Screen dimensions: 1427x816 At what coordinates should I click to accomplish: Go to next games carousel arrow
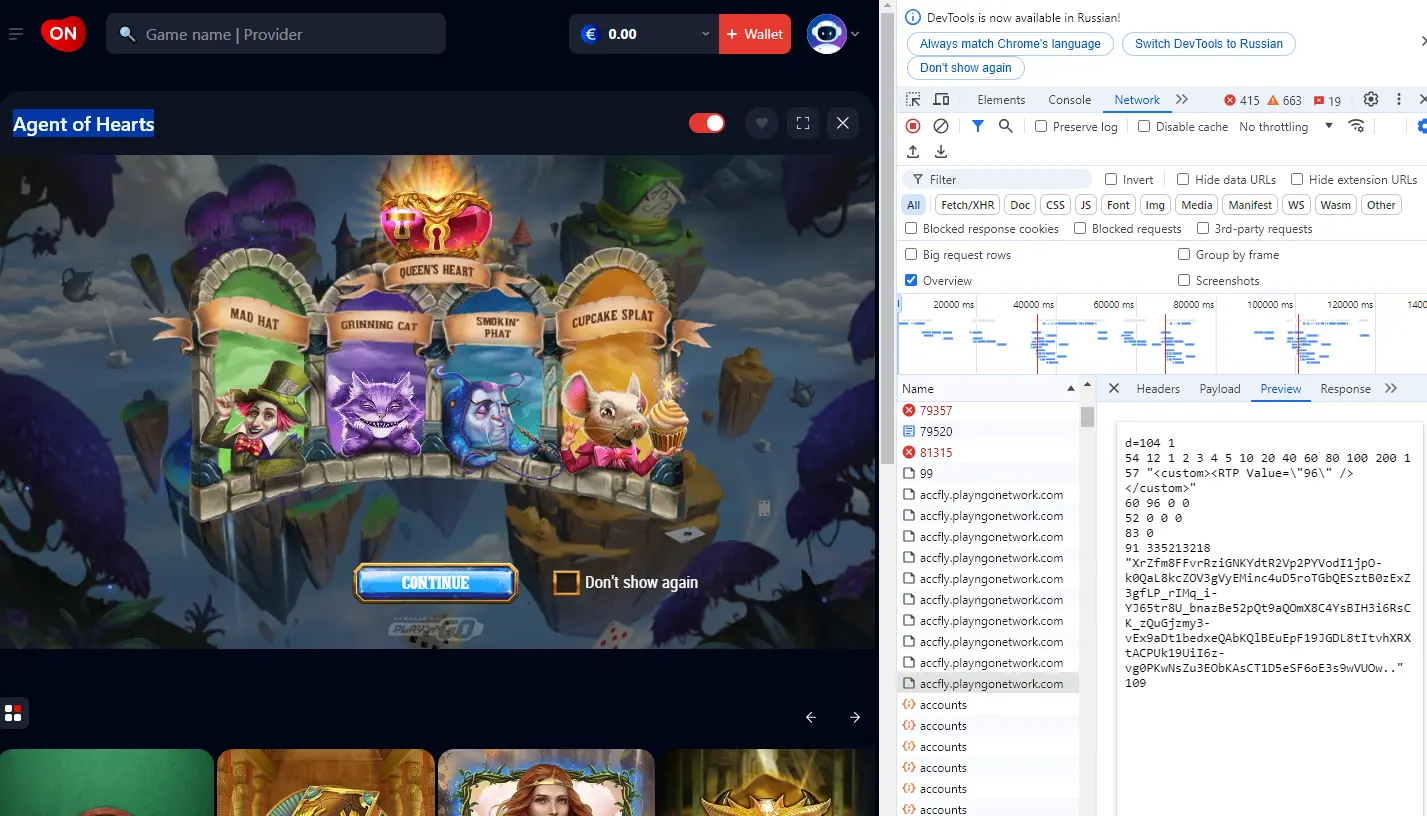click(855, 717)
